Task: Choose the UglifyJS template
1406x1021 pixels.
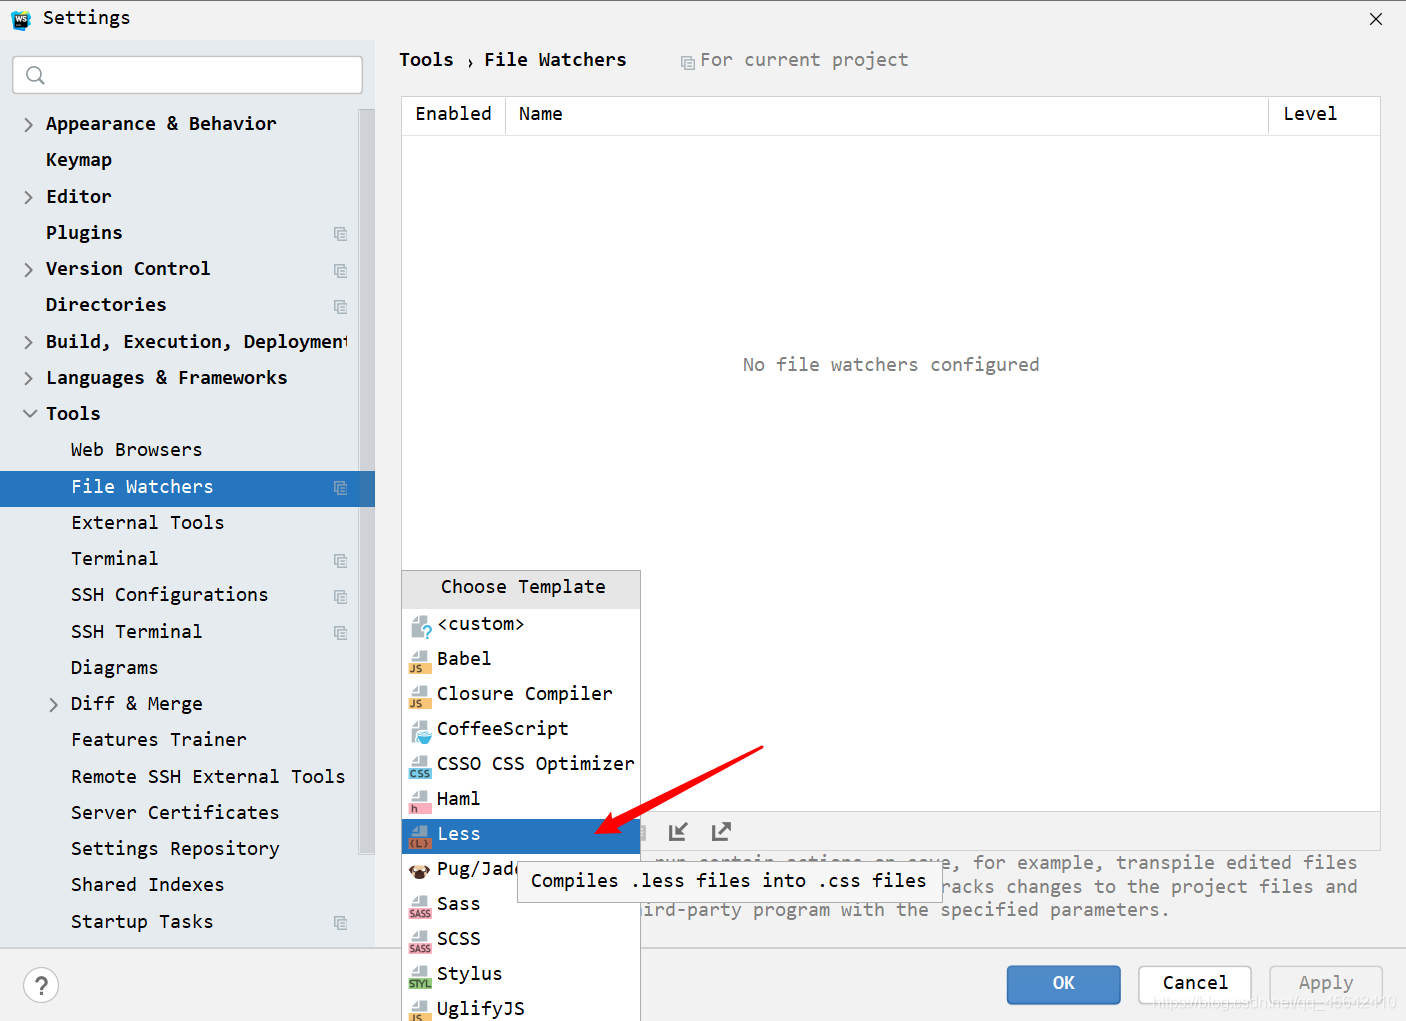Action: (521, 1007)
